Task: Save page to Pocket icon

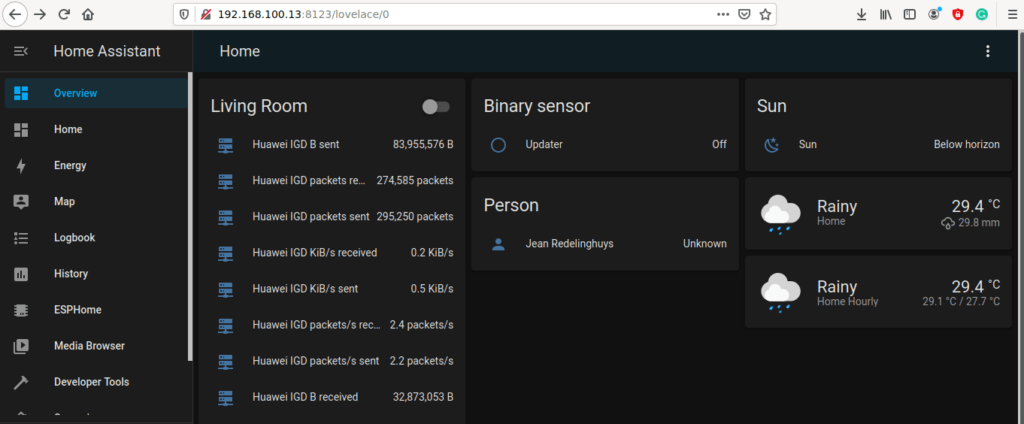Action: (744, 14)
